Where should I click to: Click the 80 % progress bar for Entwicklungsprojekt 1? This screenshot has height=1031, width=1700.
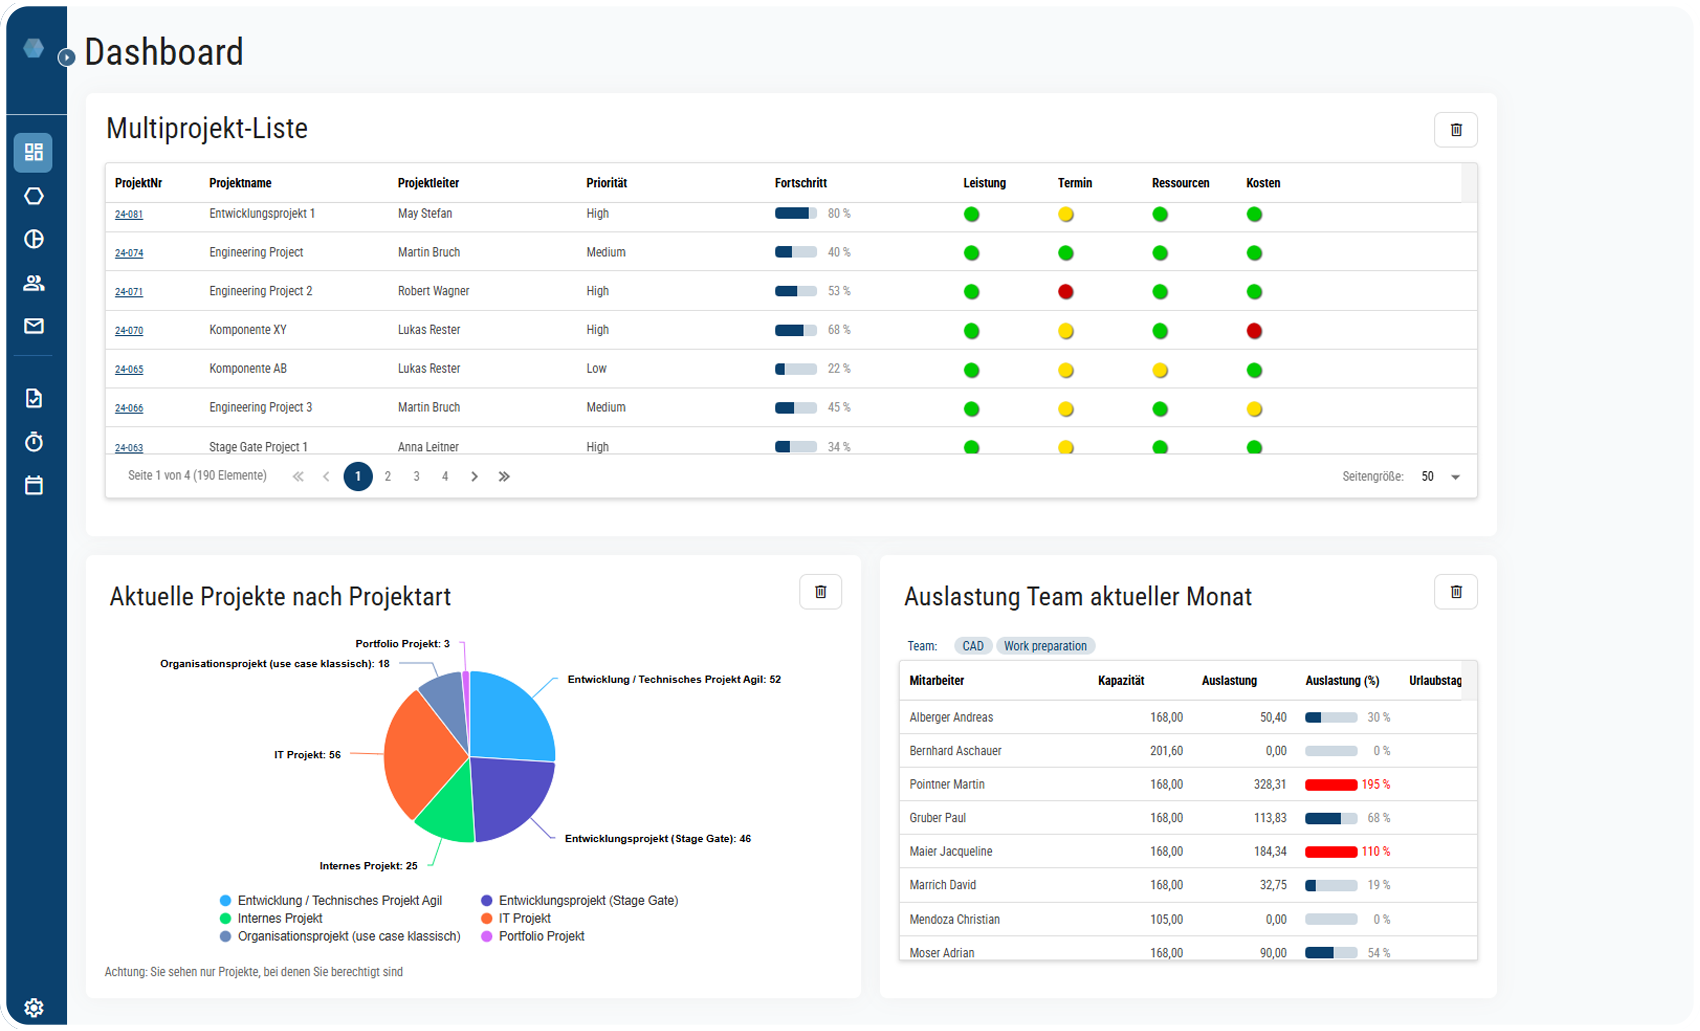[x=796, y=214]
